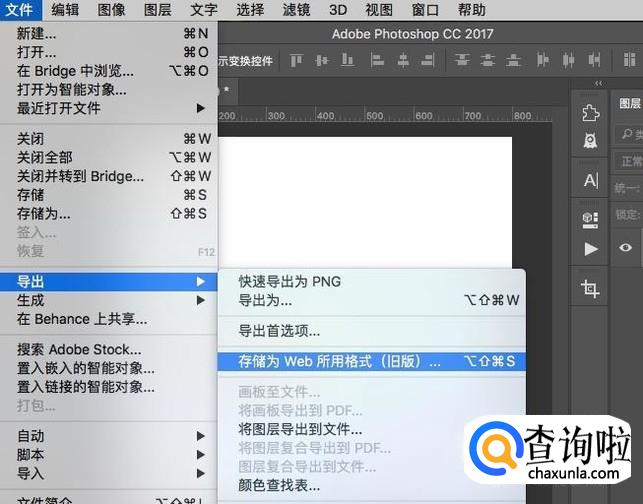
Task: Choose 置入链接的智能对象... menu item
Action: point(109,387)
